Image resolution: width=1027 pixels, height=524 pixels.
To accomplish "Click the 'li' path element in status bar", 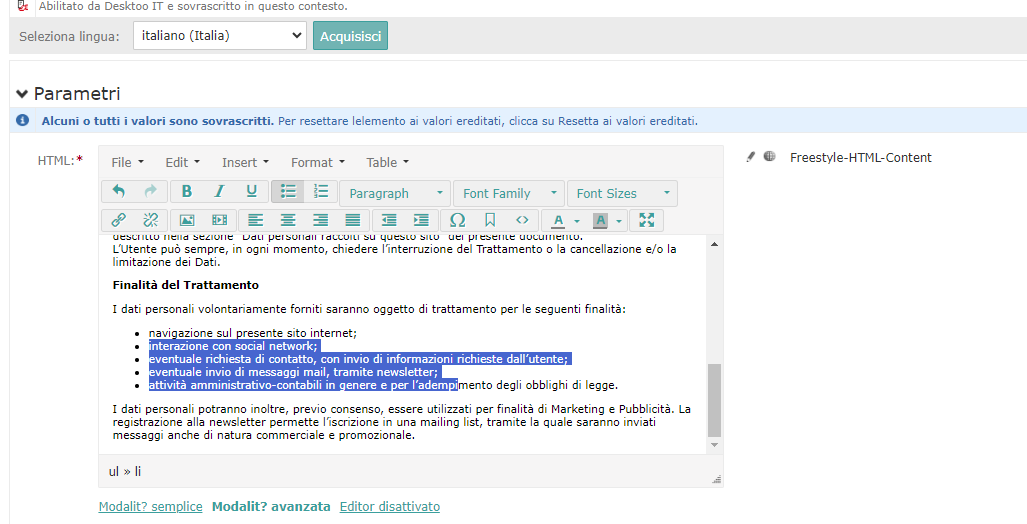I will pos(138,471).
